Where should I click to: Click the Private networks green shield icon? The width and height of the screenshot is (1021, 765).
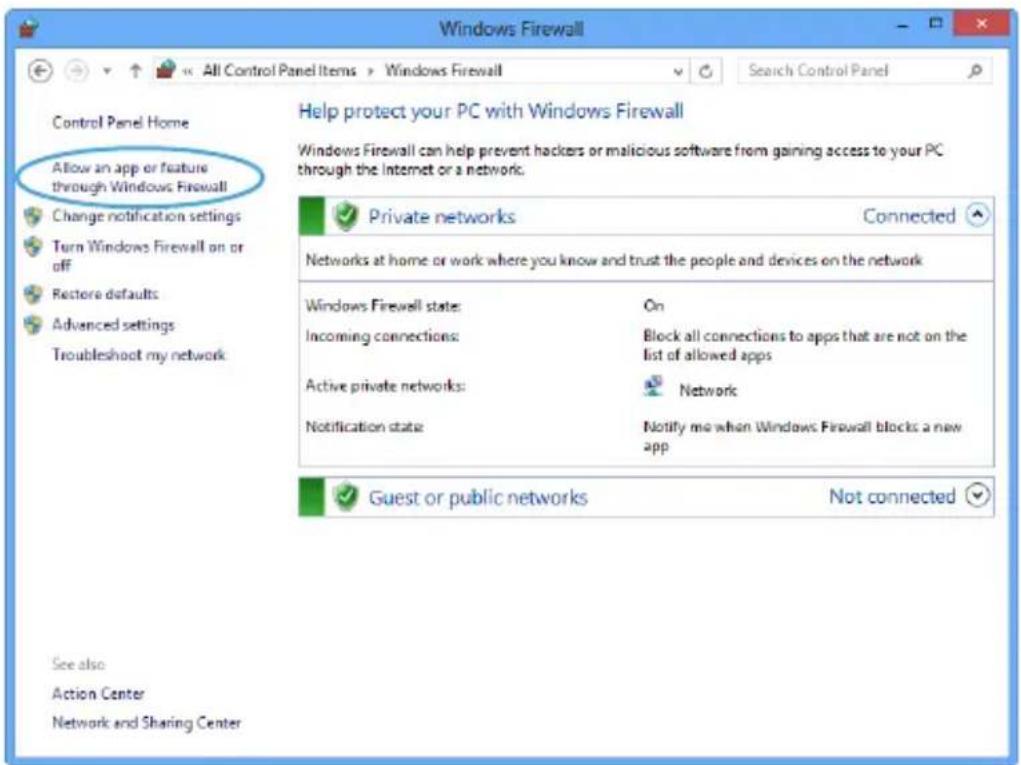coord(346,216)
